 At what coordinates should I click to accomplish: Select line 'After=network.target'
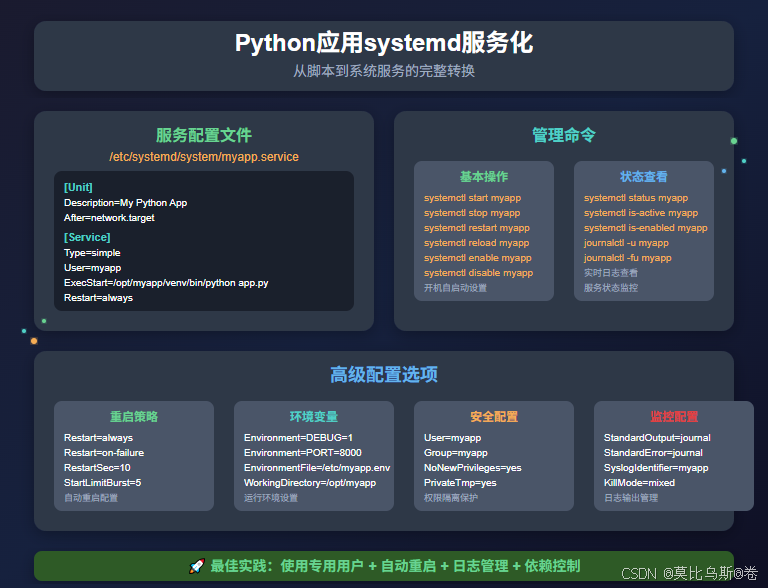pos(109,218)
